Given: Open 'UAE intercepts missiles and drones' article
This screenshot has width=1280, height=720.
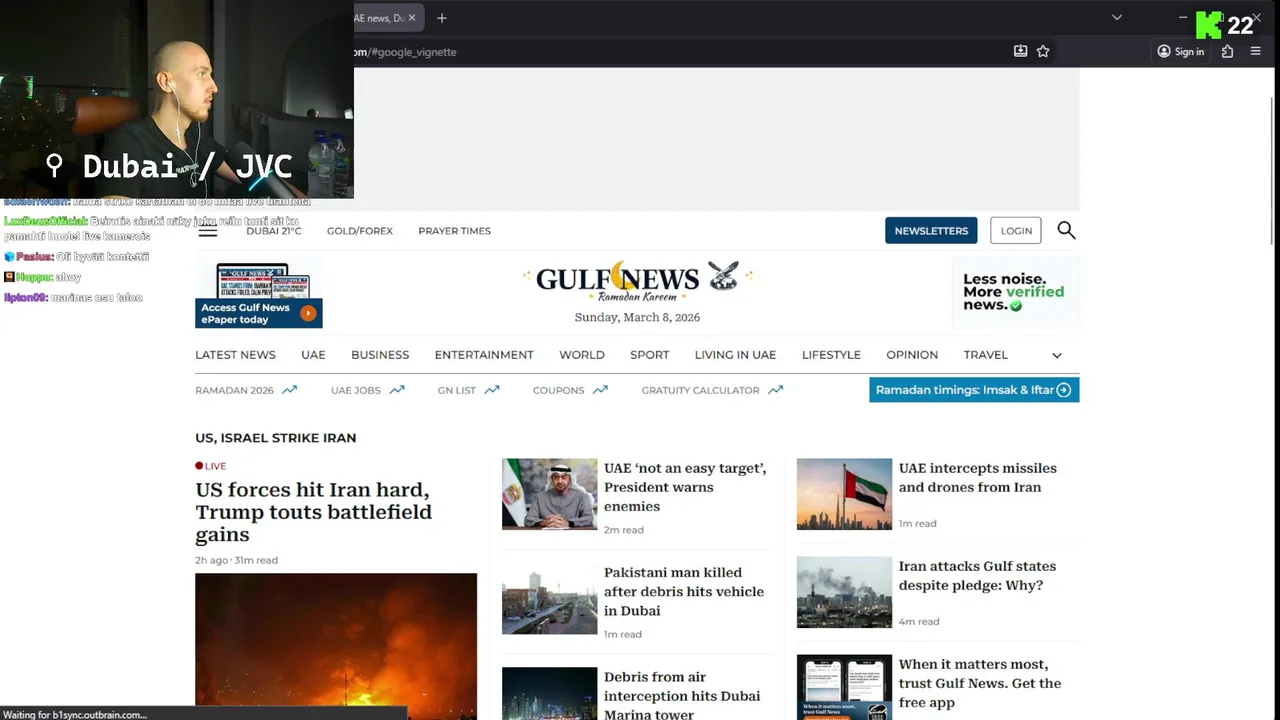Looking at the screenshot, I should click(x=977, y=477).
